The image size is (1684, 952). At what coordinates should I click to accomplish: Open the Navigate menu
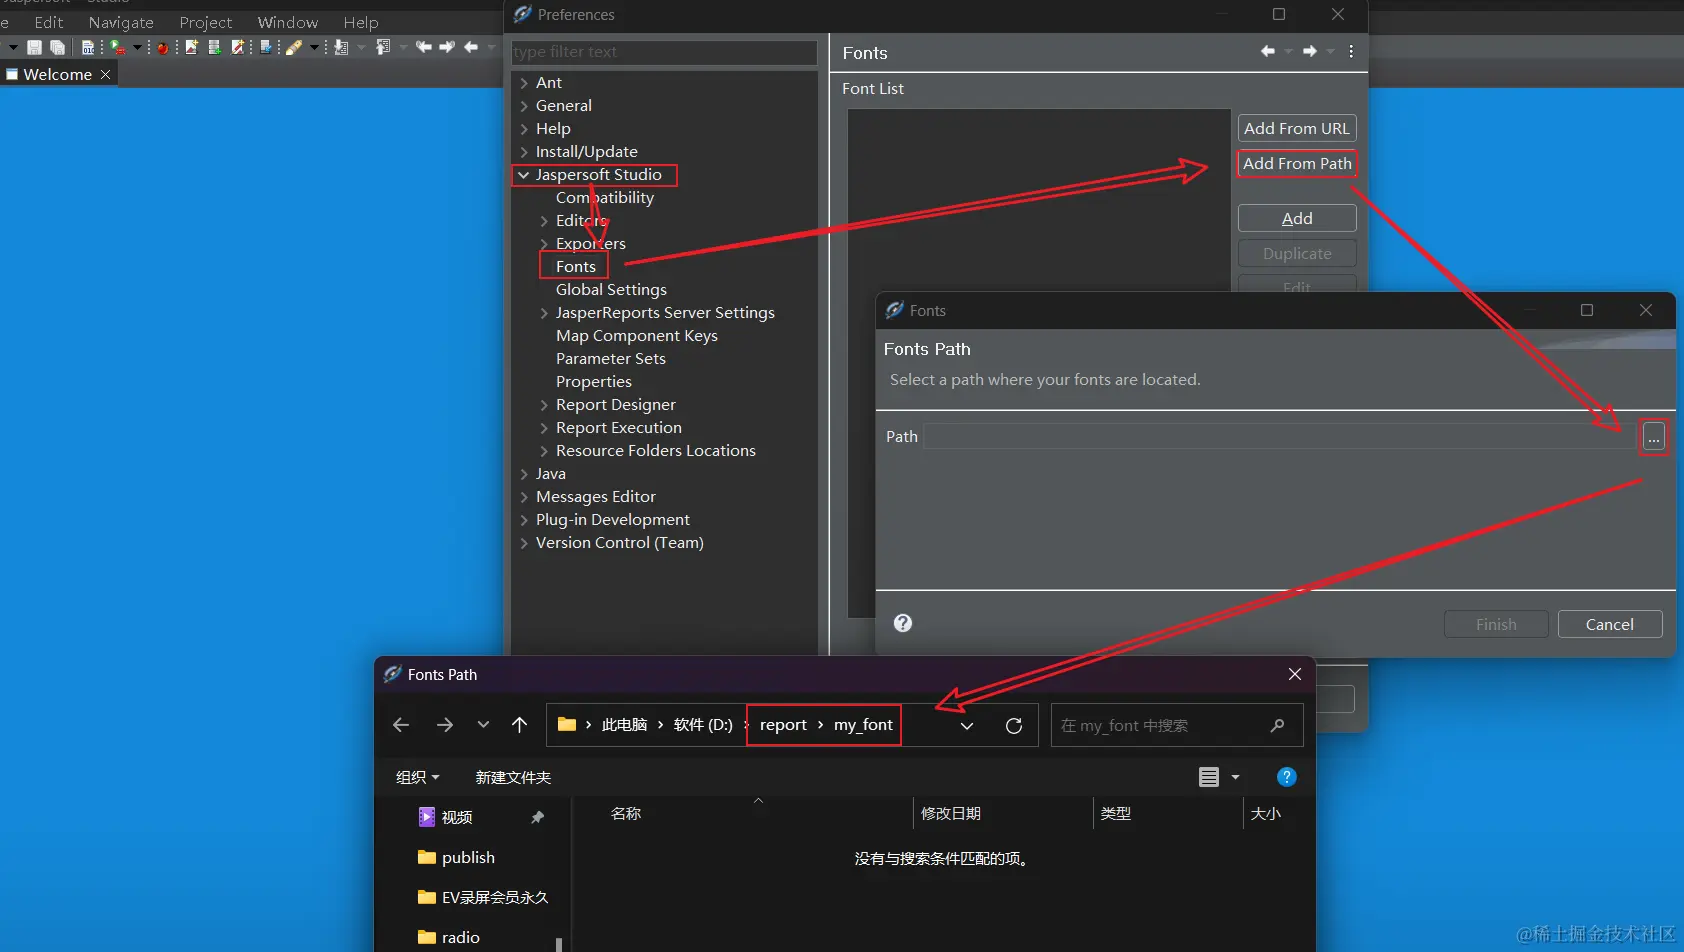click(121, 22)
